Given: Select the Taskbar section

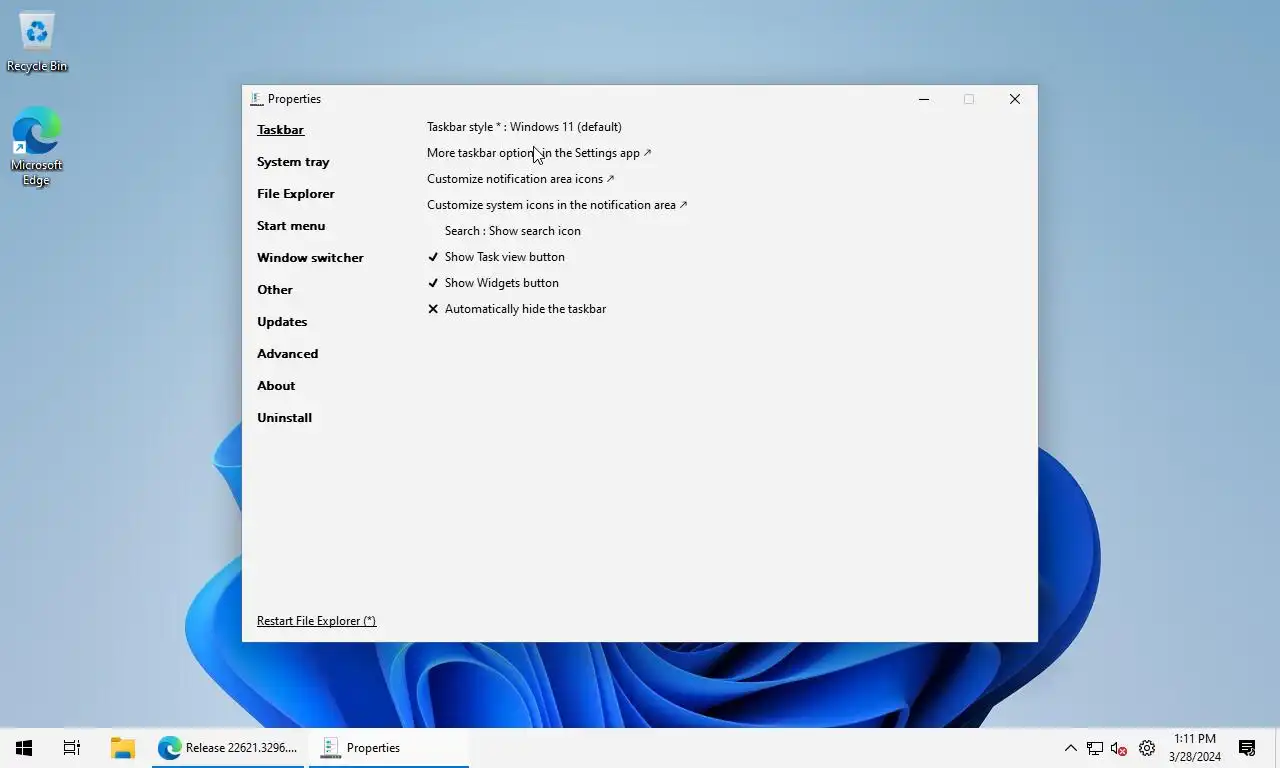Looking at the screenshot, I should click(x=280, y=130).
